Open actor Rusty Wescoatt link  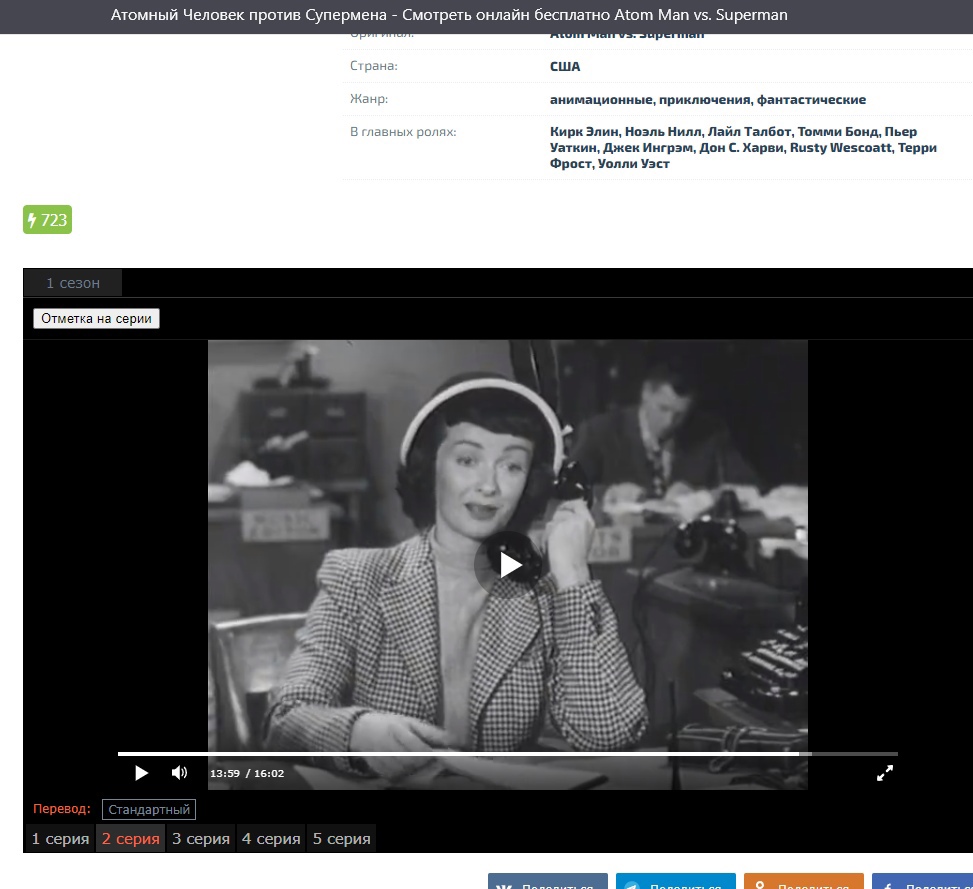[840, 148]
